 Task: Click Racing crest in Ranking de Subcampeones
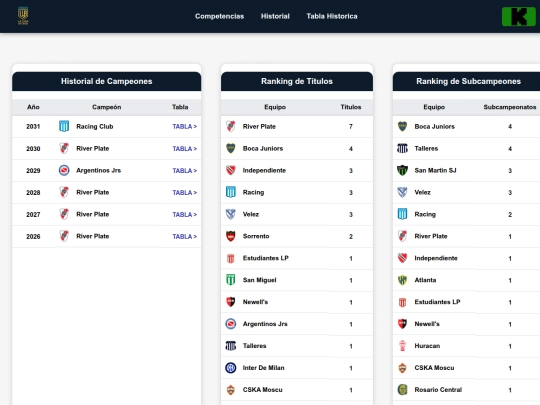pyautogui.click(x=403, y=214)
